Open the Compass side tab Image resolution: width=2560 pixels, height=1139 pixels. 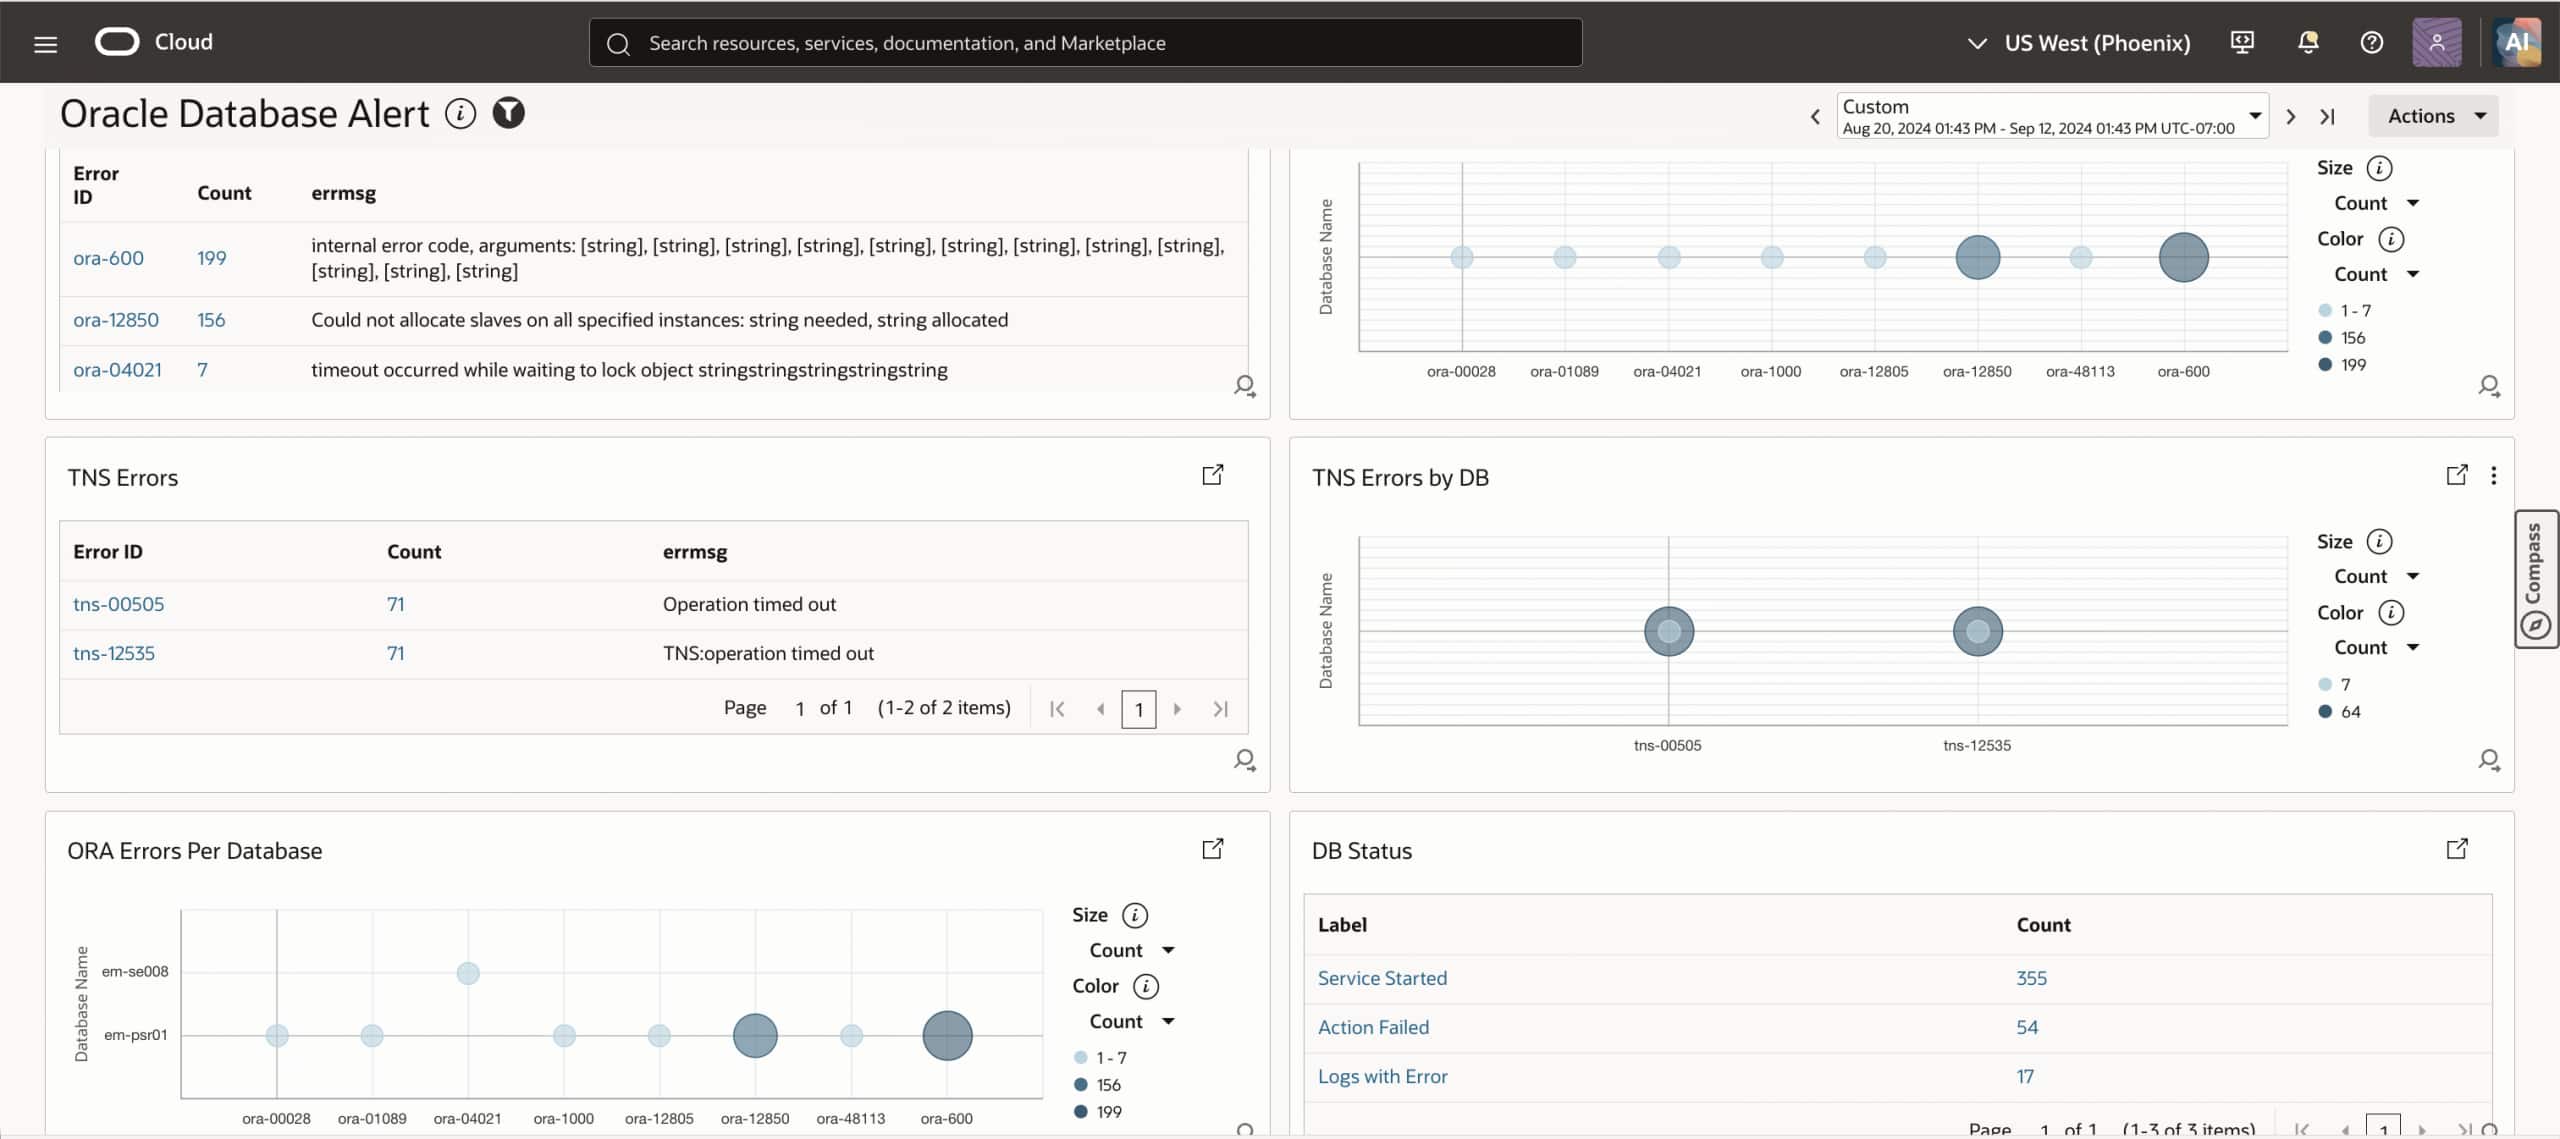[2536, 580]
